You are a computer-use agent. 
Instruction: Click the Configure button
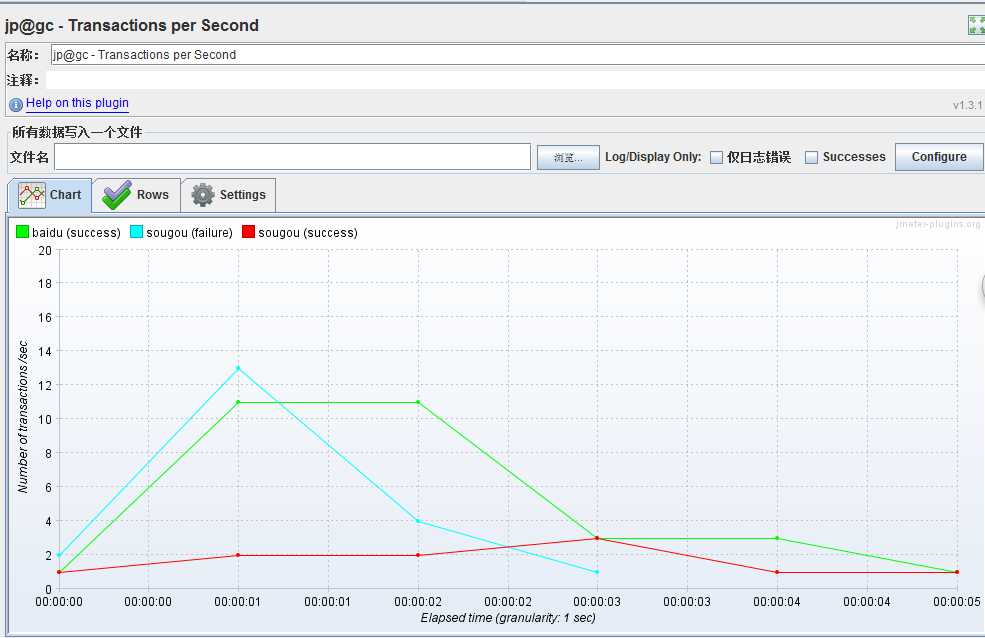click(x=939, y=157)
